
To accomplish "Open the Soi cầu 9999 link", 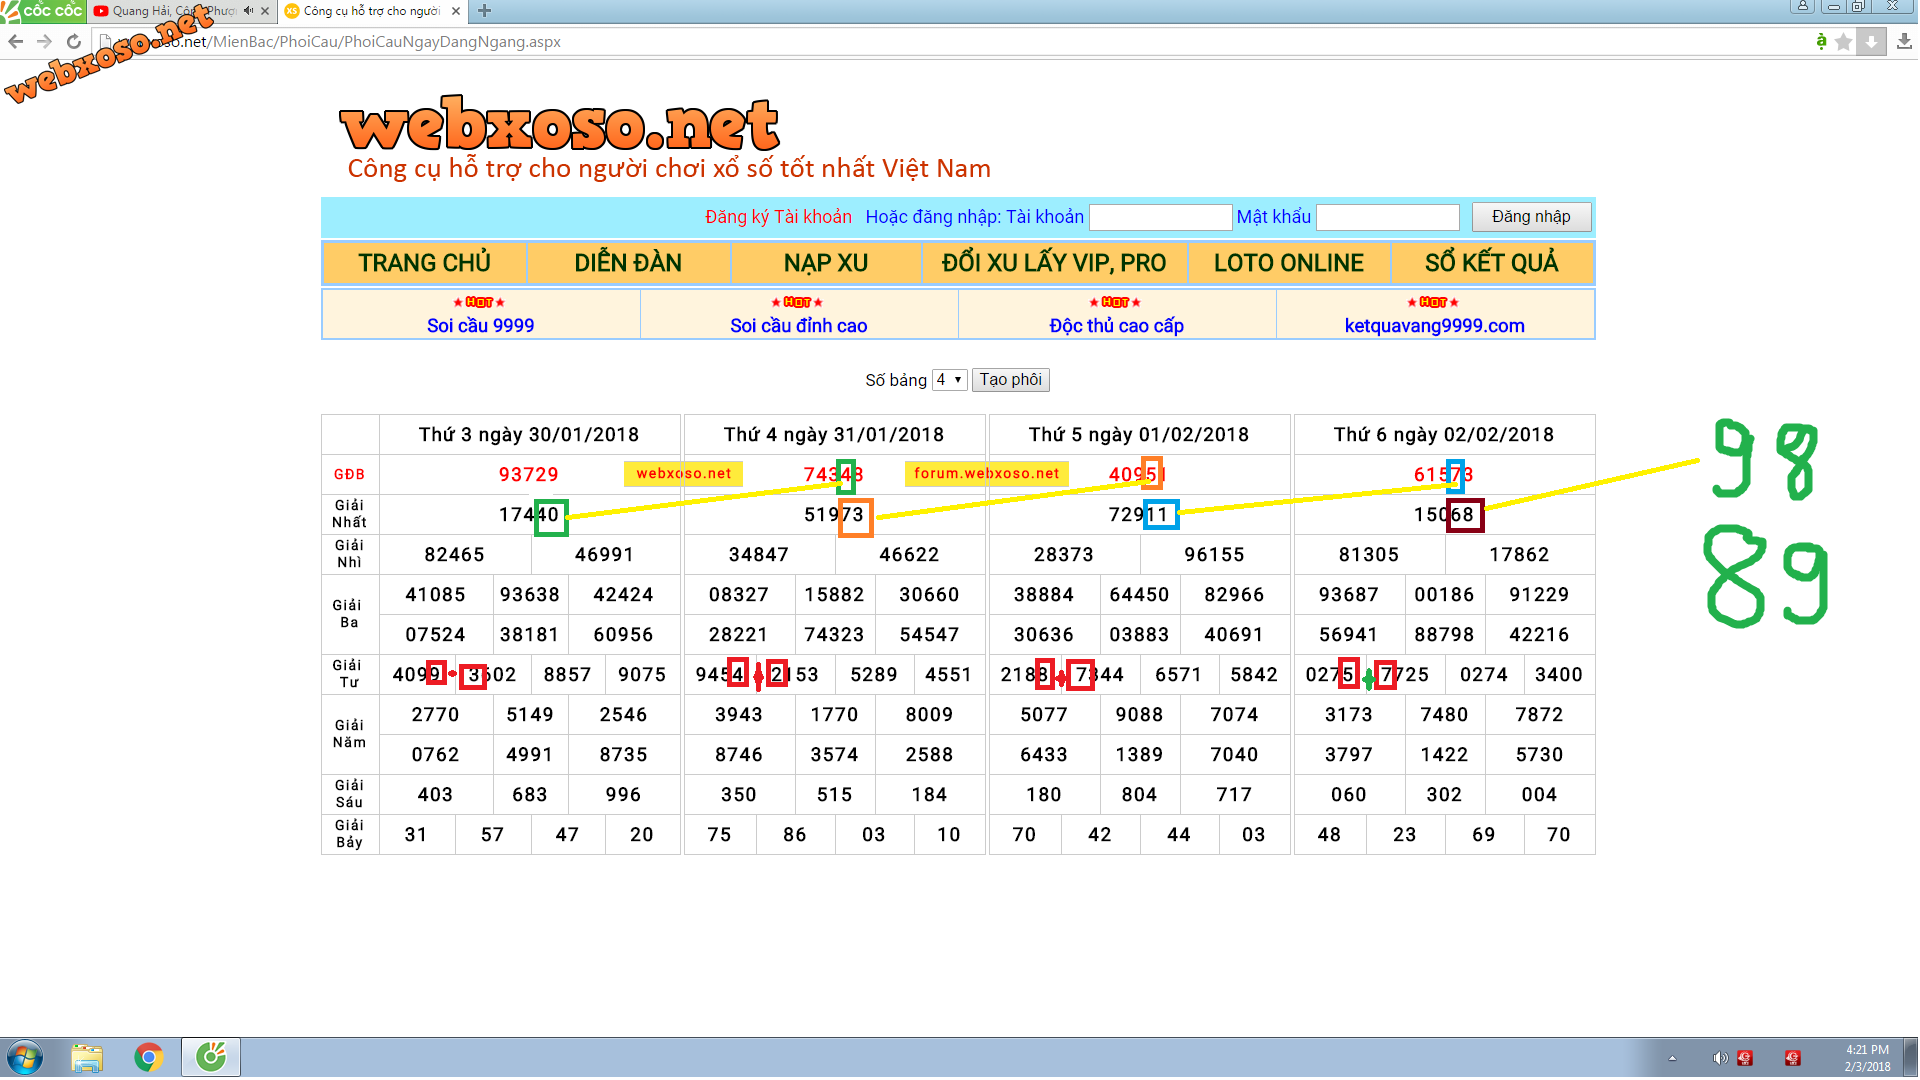I will click(x=480, y=325).
